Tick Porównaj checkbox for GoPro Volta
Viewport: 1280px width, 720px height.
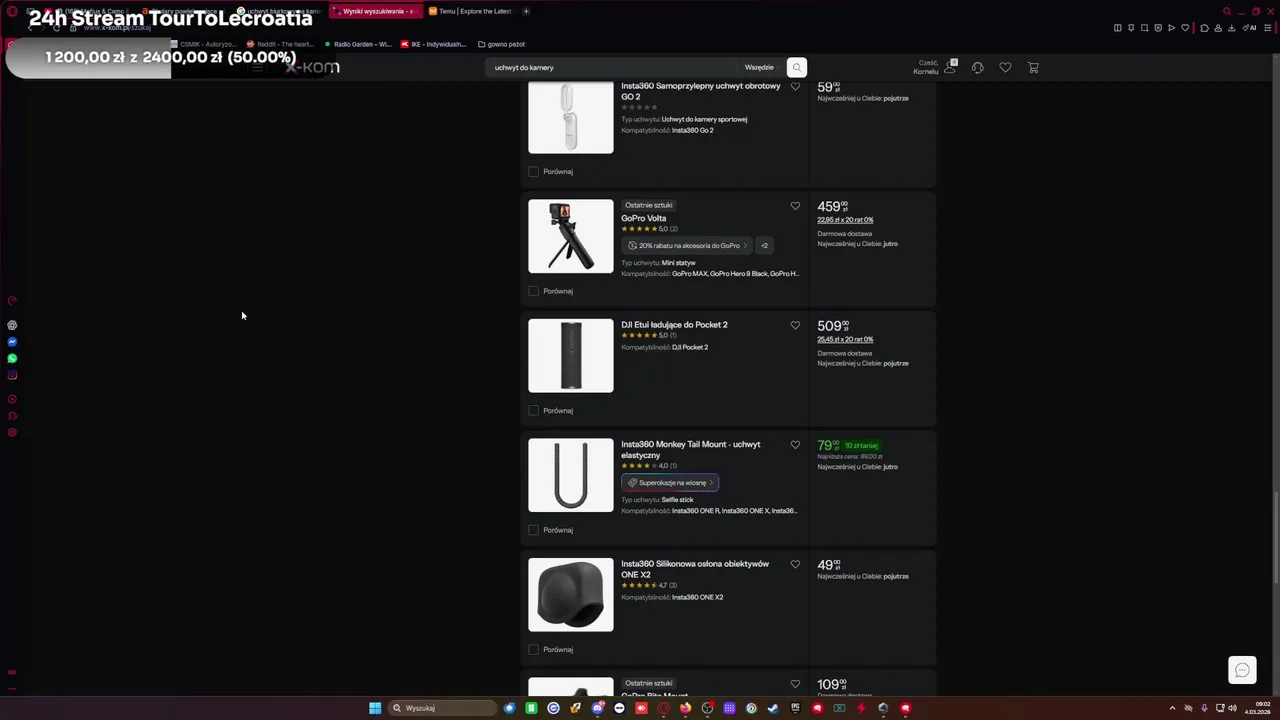click(533, 291)
